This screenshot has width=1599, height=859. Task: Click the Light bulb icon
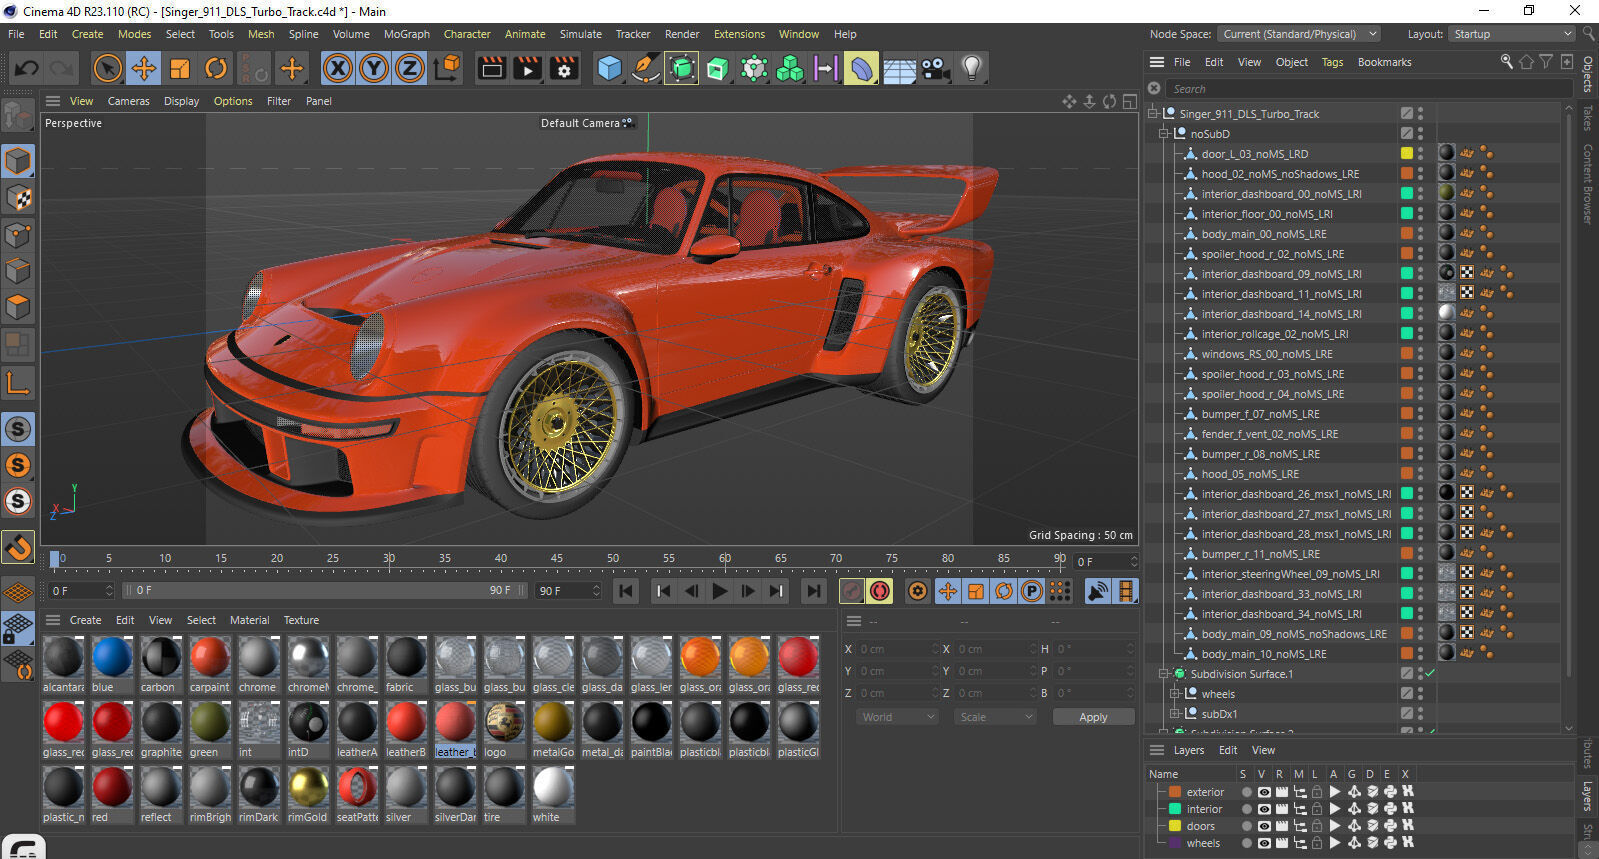click(x=971, y=68)
